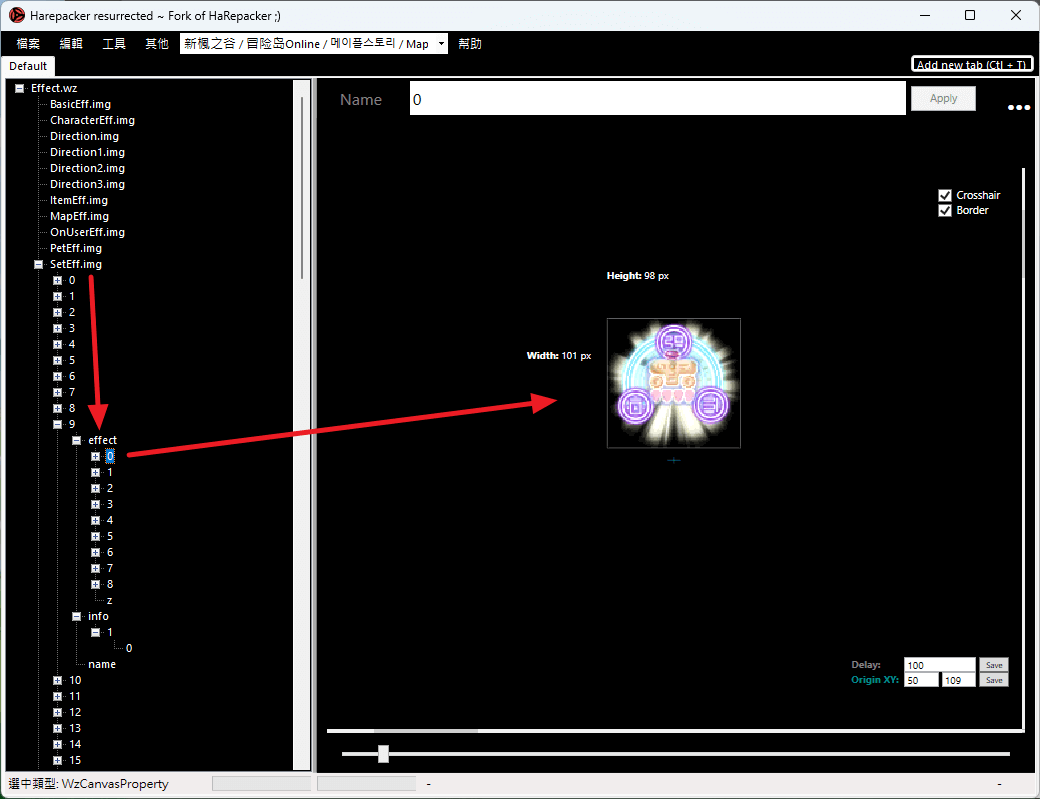This screenshot has height=799, width=1040.
Task: Click the Harepacker app logo icon
Action: tap(17, 15)
